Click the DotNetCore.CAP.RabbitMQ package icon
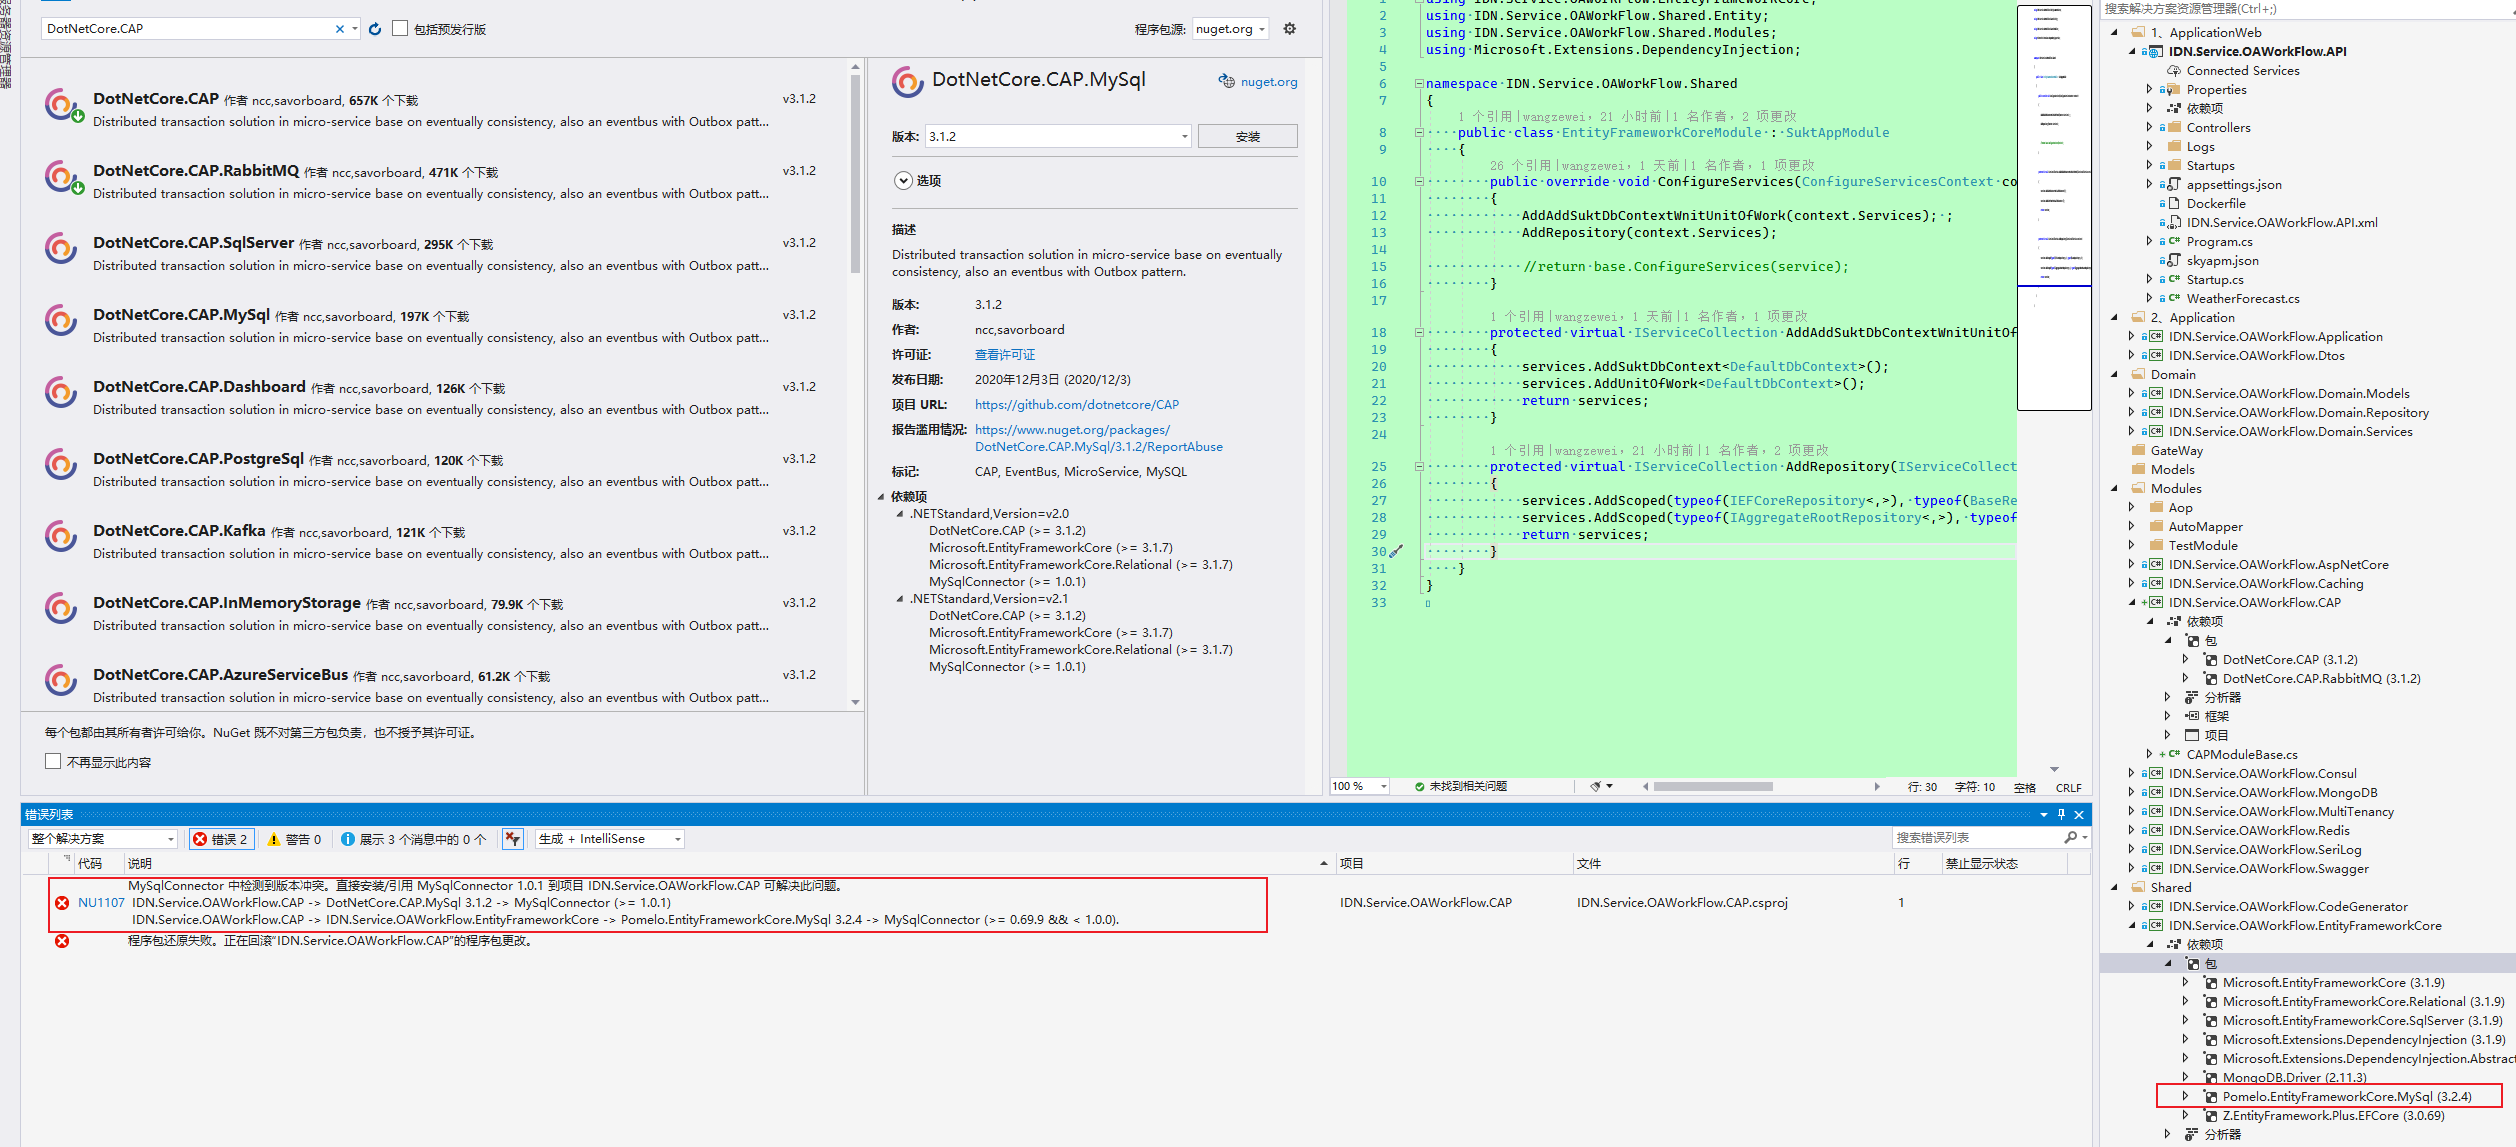 click(x=61, y=175)
